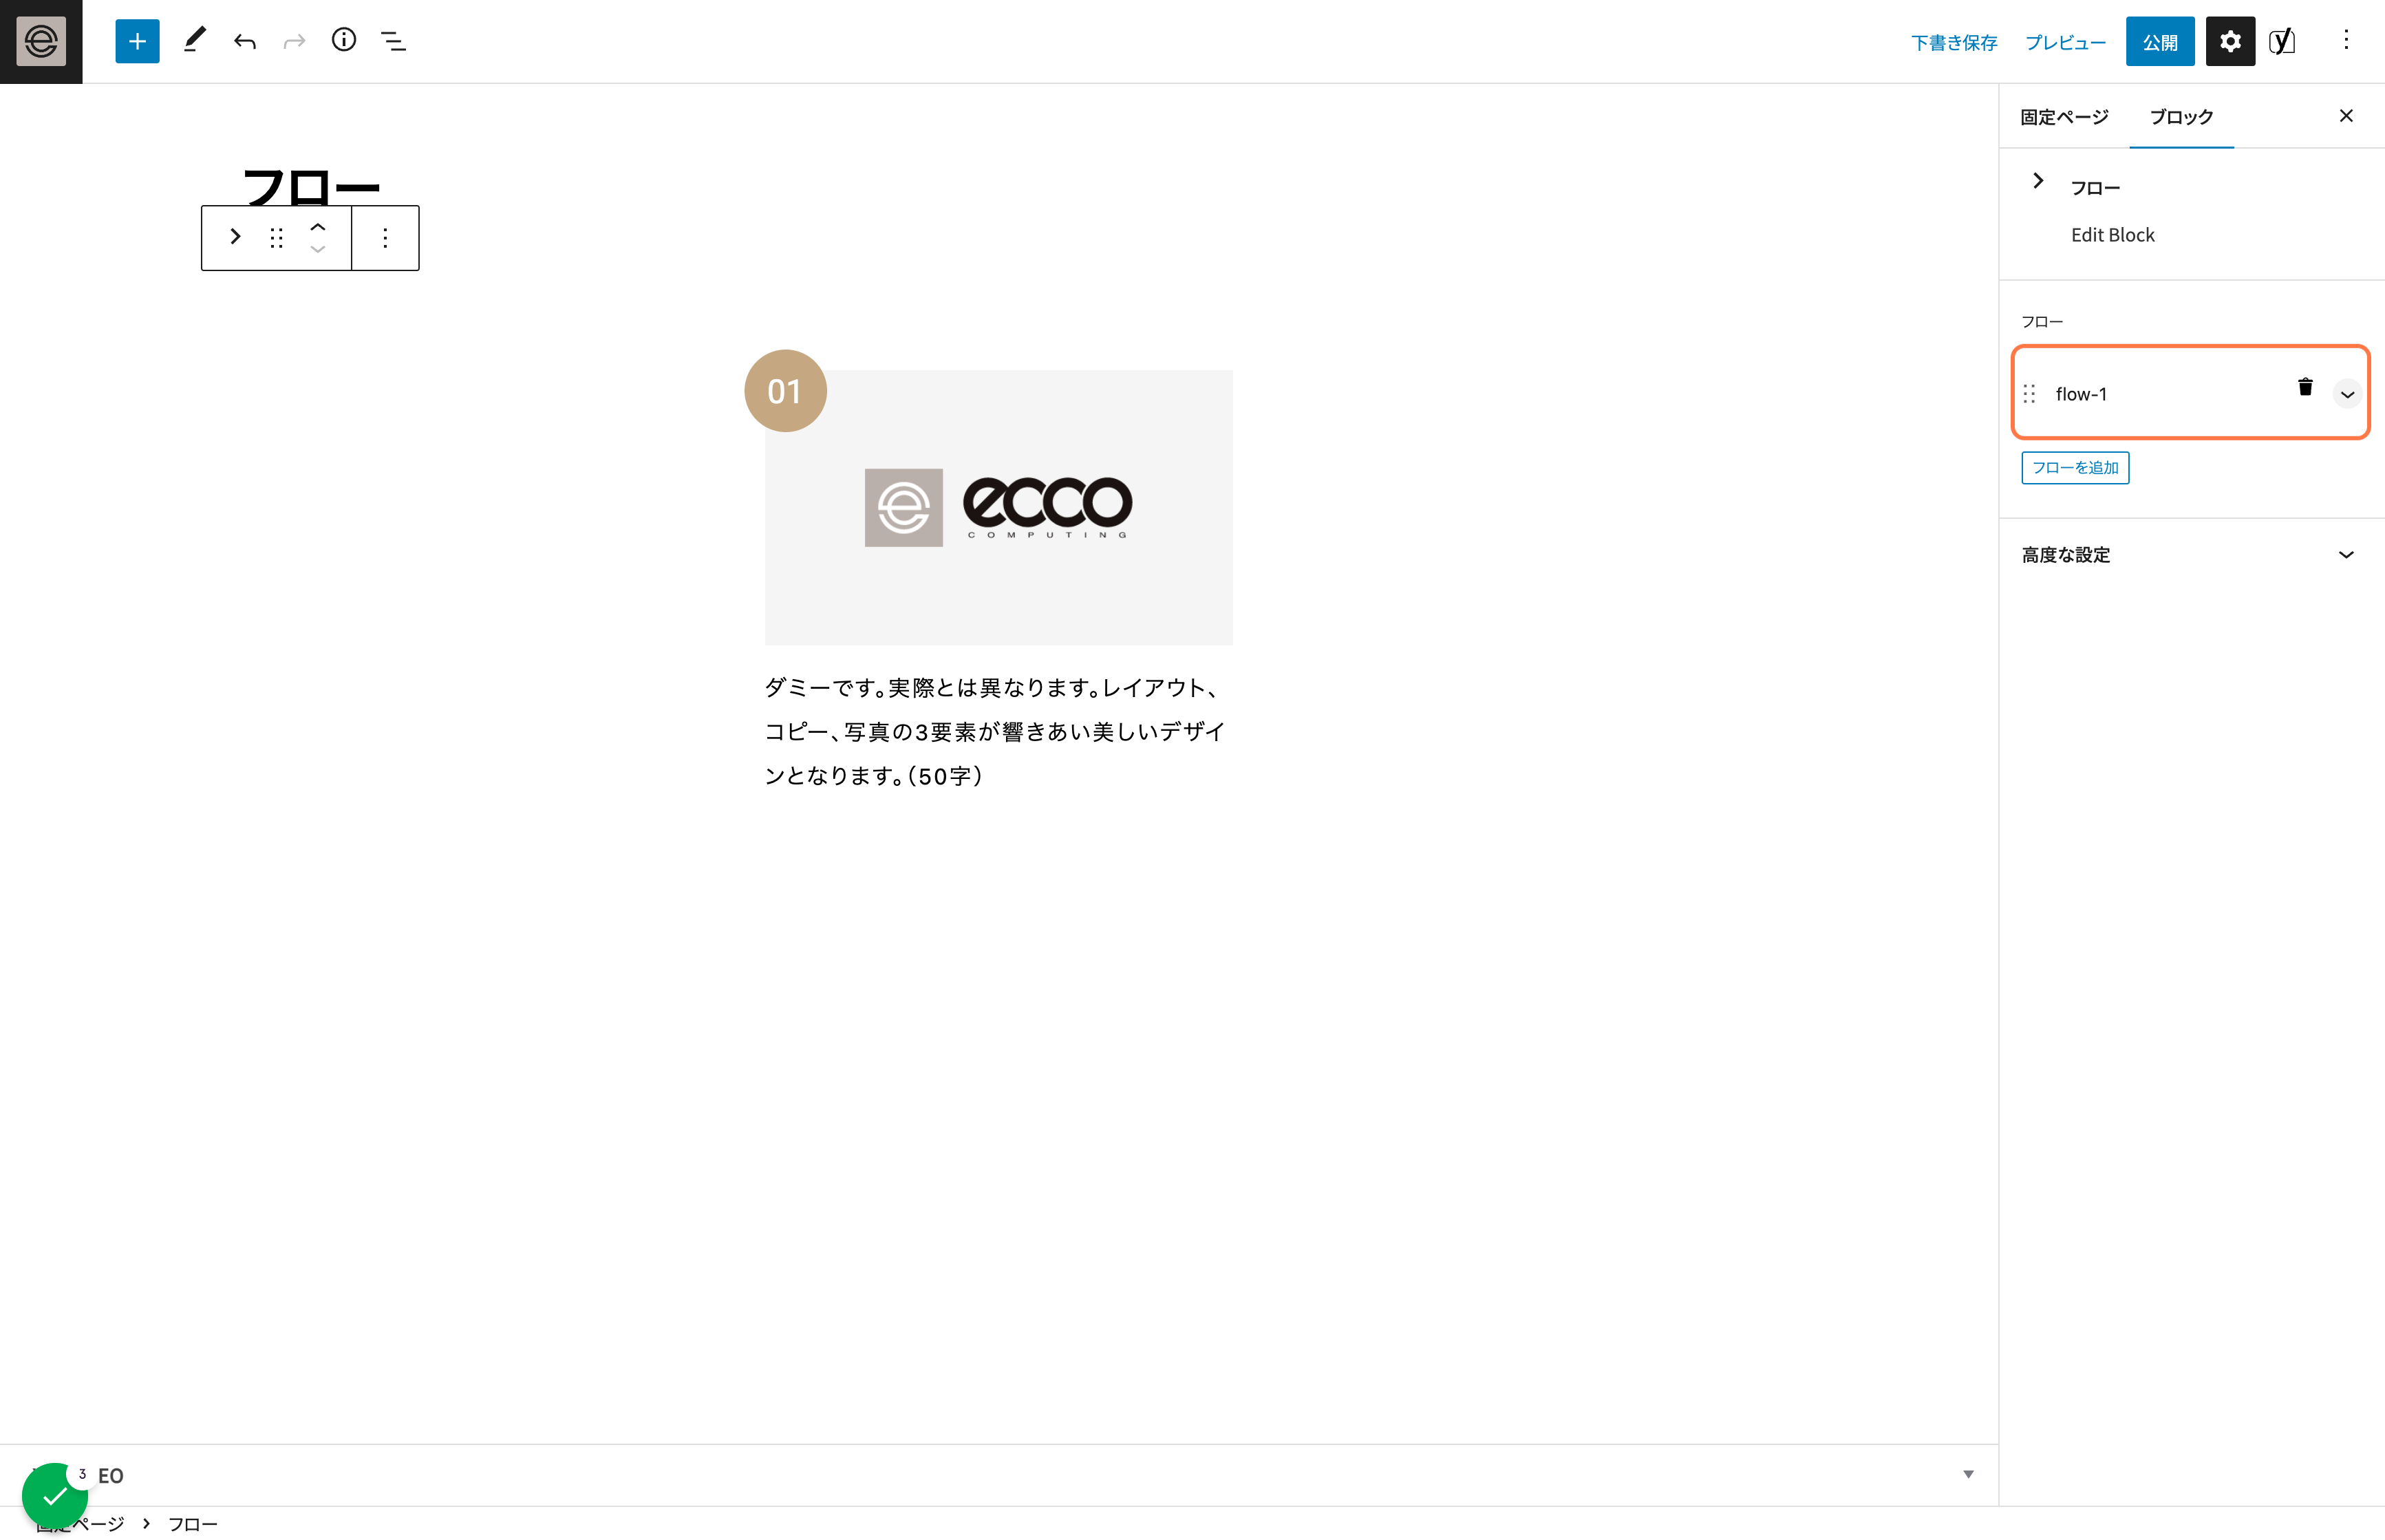Click the flow-1 drag handle

pos(2029,394)
